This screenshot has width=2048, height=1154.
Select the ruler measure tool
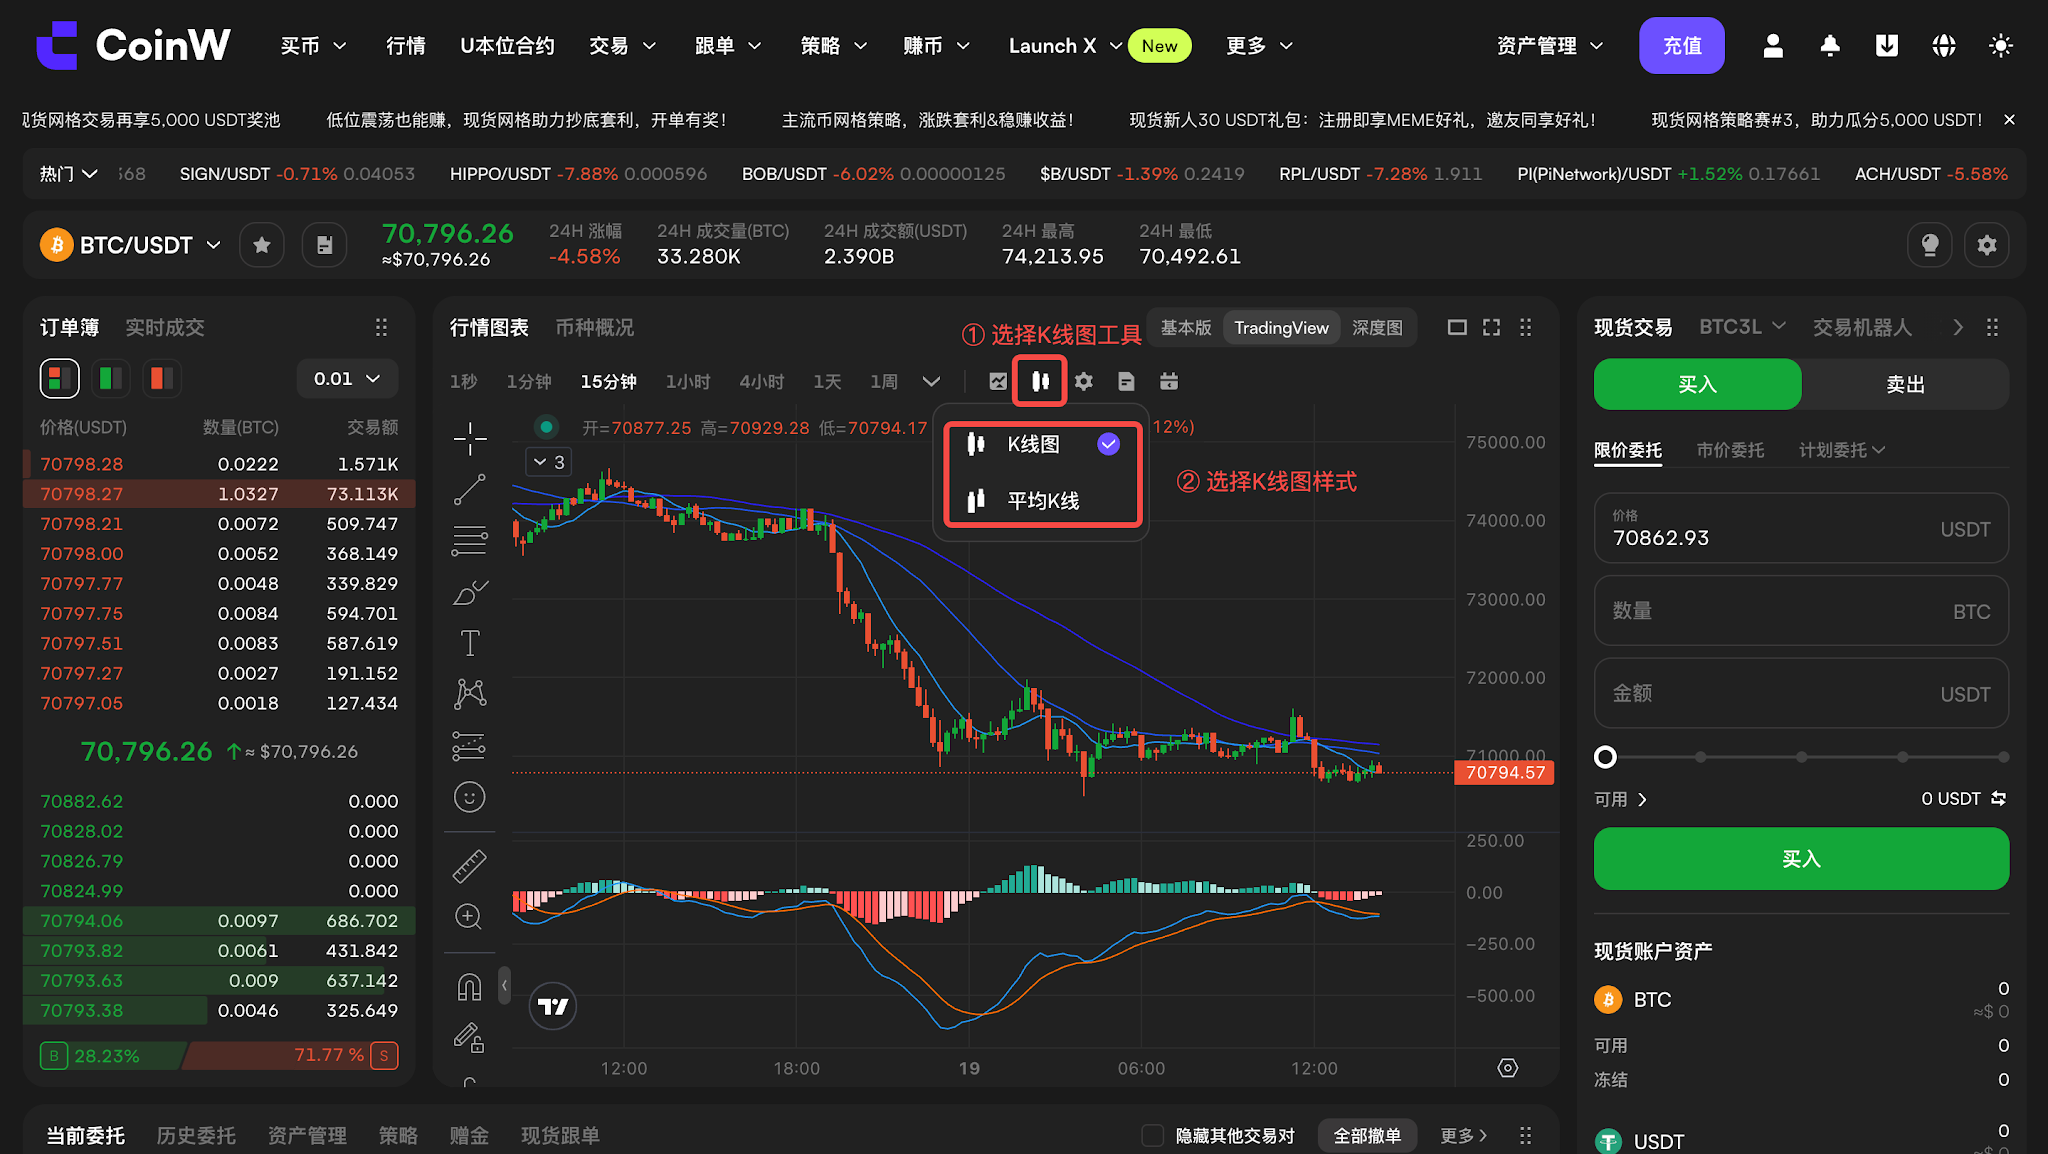click(470, 866)
